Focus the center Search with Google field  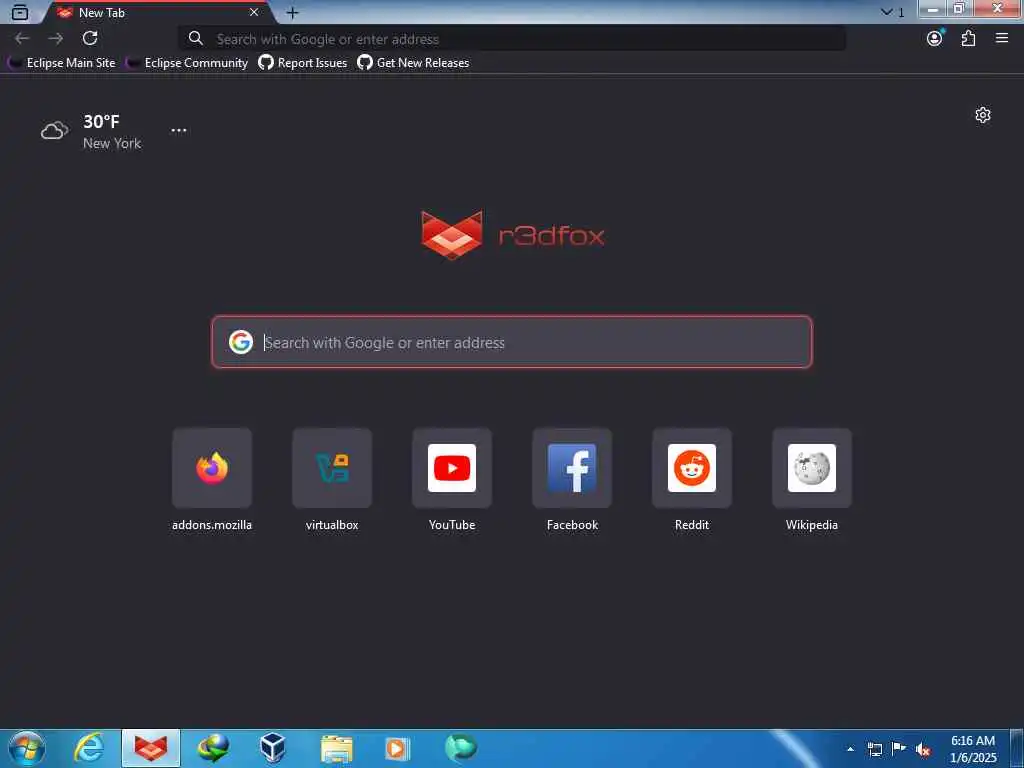(x=512, y=342)
